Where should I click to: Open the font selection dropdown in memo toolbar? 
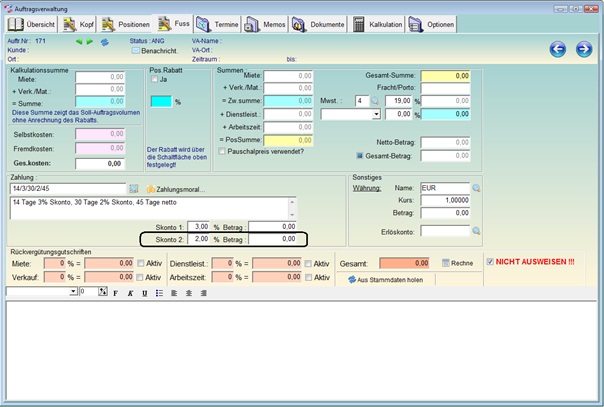tap(74, 292)
